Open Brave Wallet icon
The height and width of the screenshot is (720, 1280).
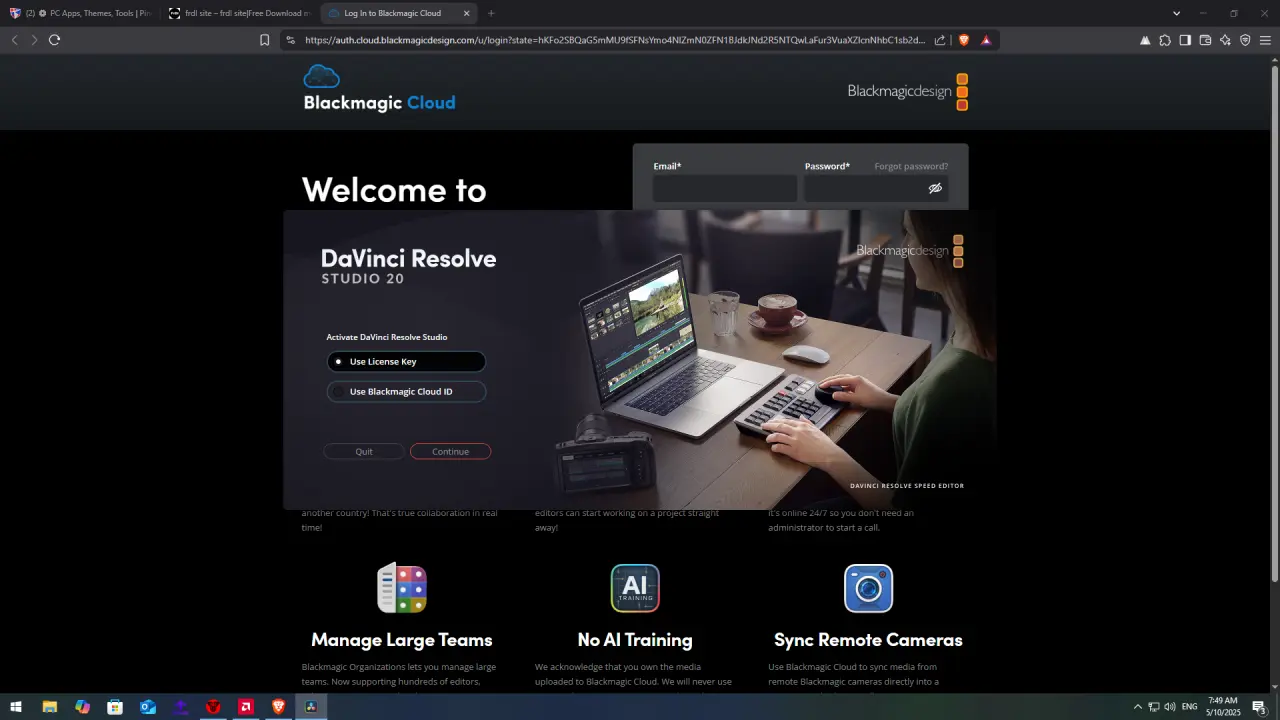click(1205, 40)
